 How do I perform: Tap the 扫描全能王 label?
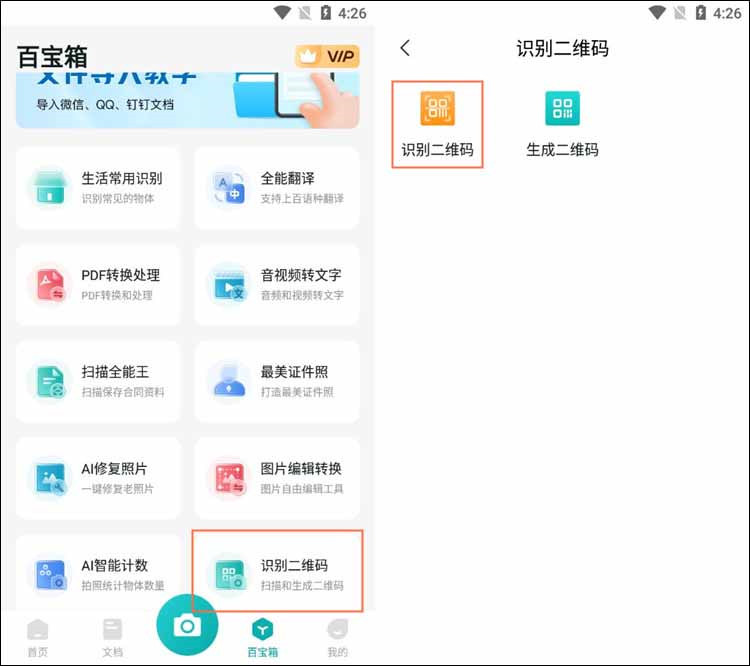[x=115, y=372]
